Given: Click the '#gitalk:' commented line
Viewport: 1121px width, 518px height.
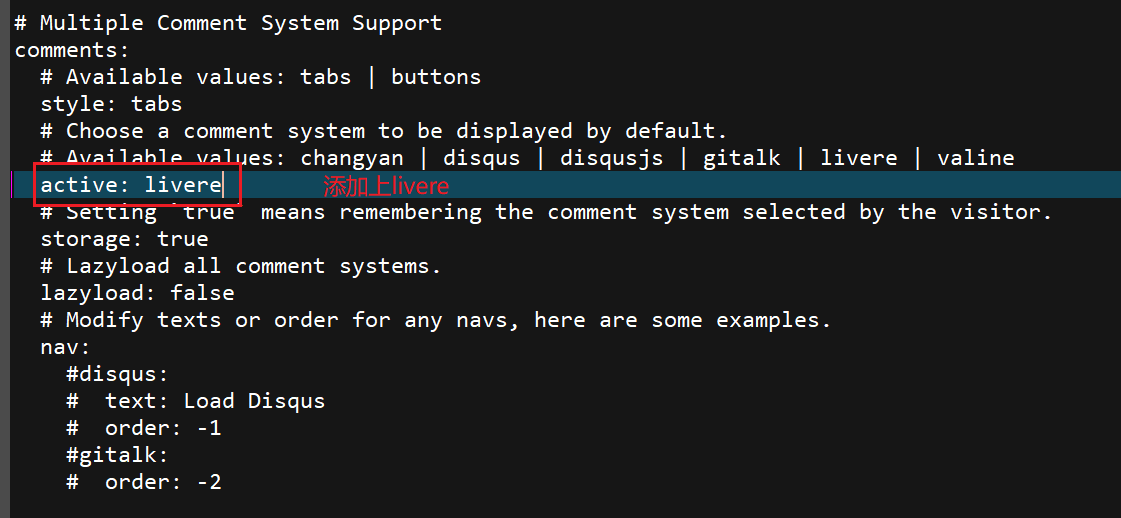Looking at the screenshot, I should coord(117,455).
